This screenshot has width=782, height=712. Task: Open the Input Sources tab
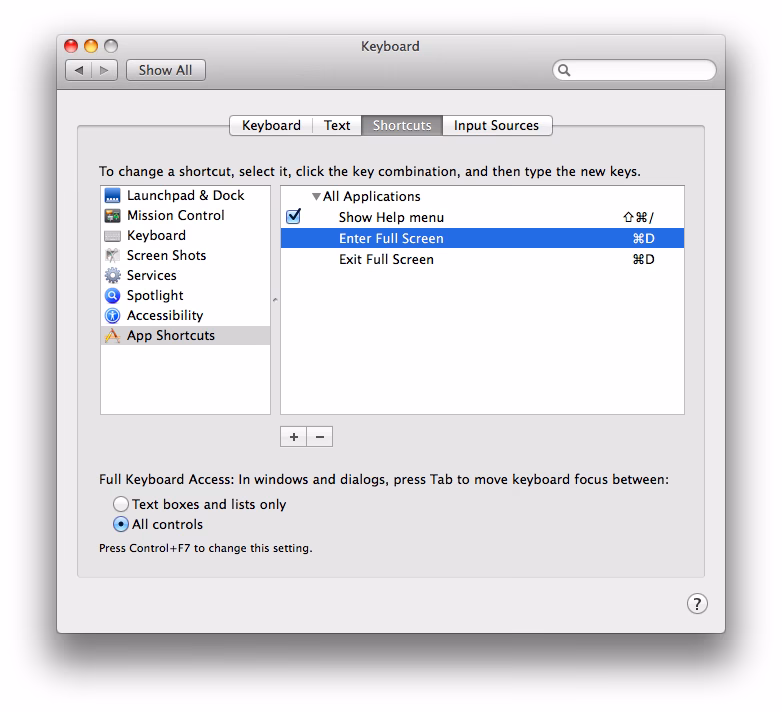pos(497,125)
